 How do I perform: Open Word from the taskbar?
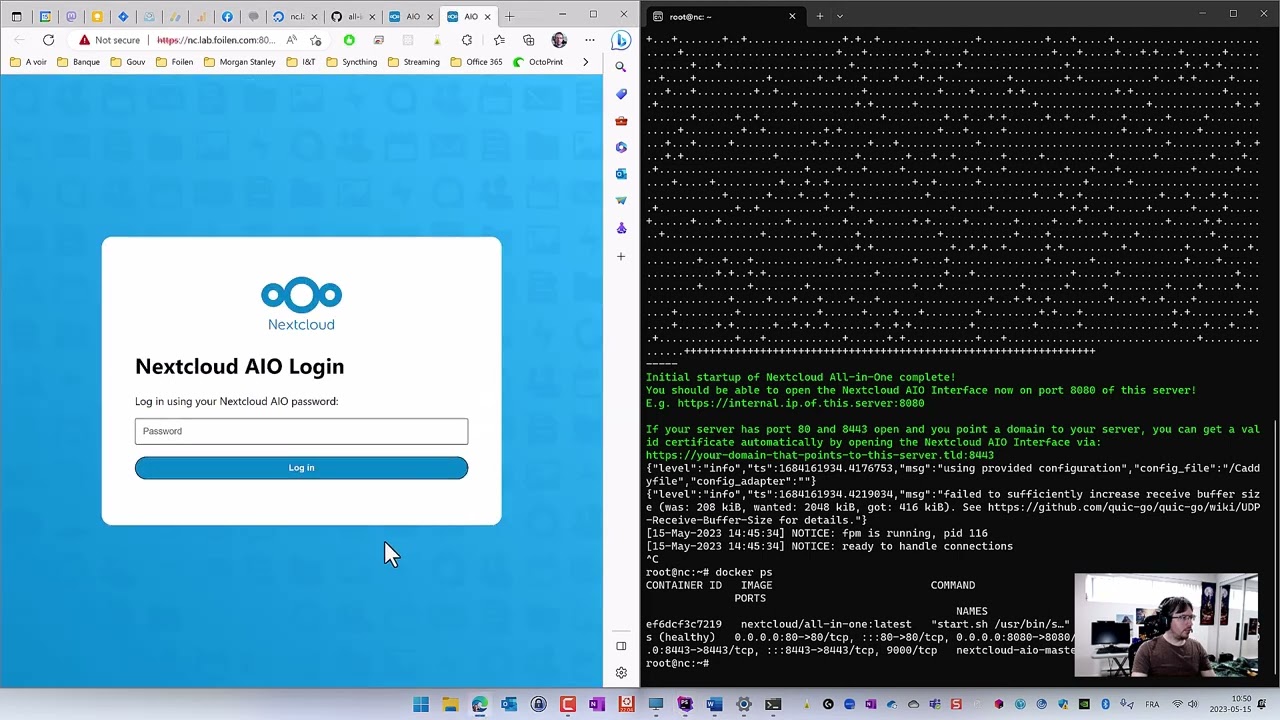coord(714,705)
